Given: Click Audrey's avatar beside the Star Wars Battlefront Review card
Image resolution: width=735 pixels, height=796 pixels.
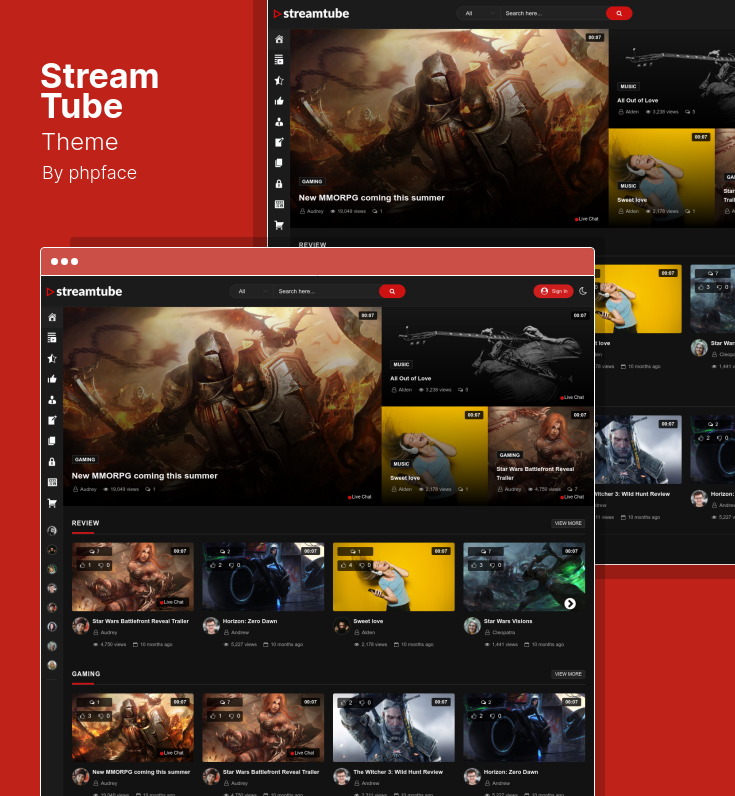Looking at the screenshot, I should click(x=80, y=625).
